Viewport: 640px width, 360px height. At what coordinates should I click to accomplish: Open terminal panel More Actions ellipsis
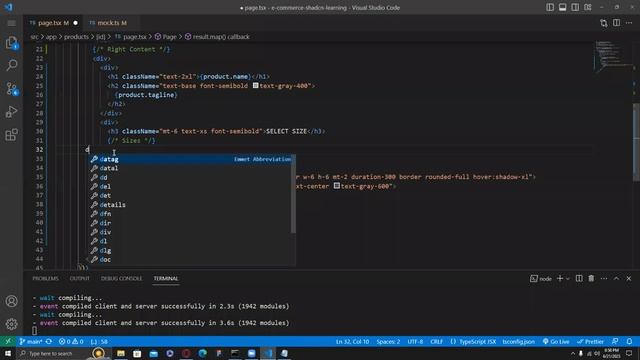604,278
